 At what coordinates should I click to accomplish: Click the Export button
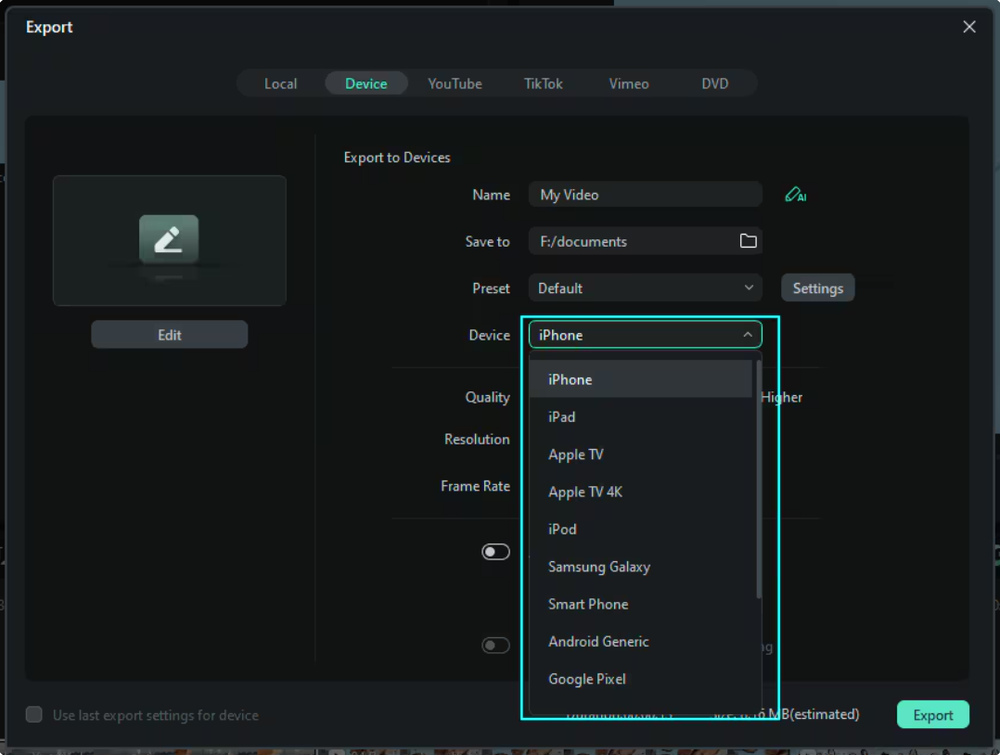click(x=932, y=714)
